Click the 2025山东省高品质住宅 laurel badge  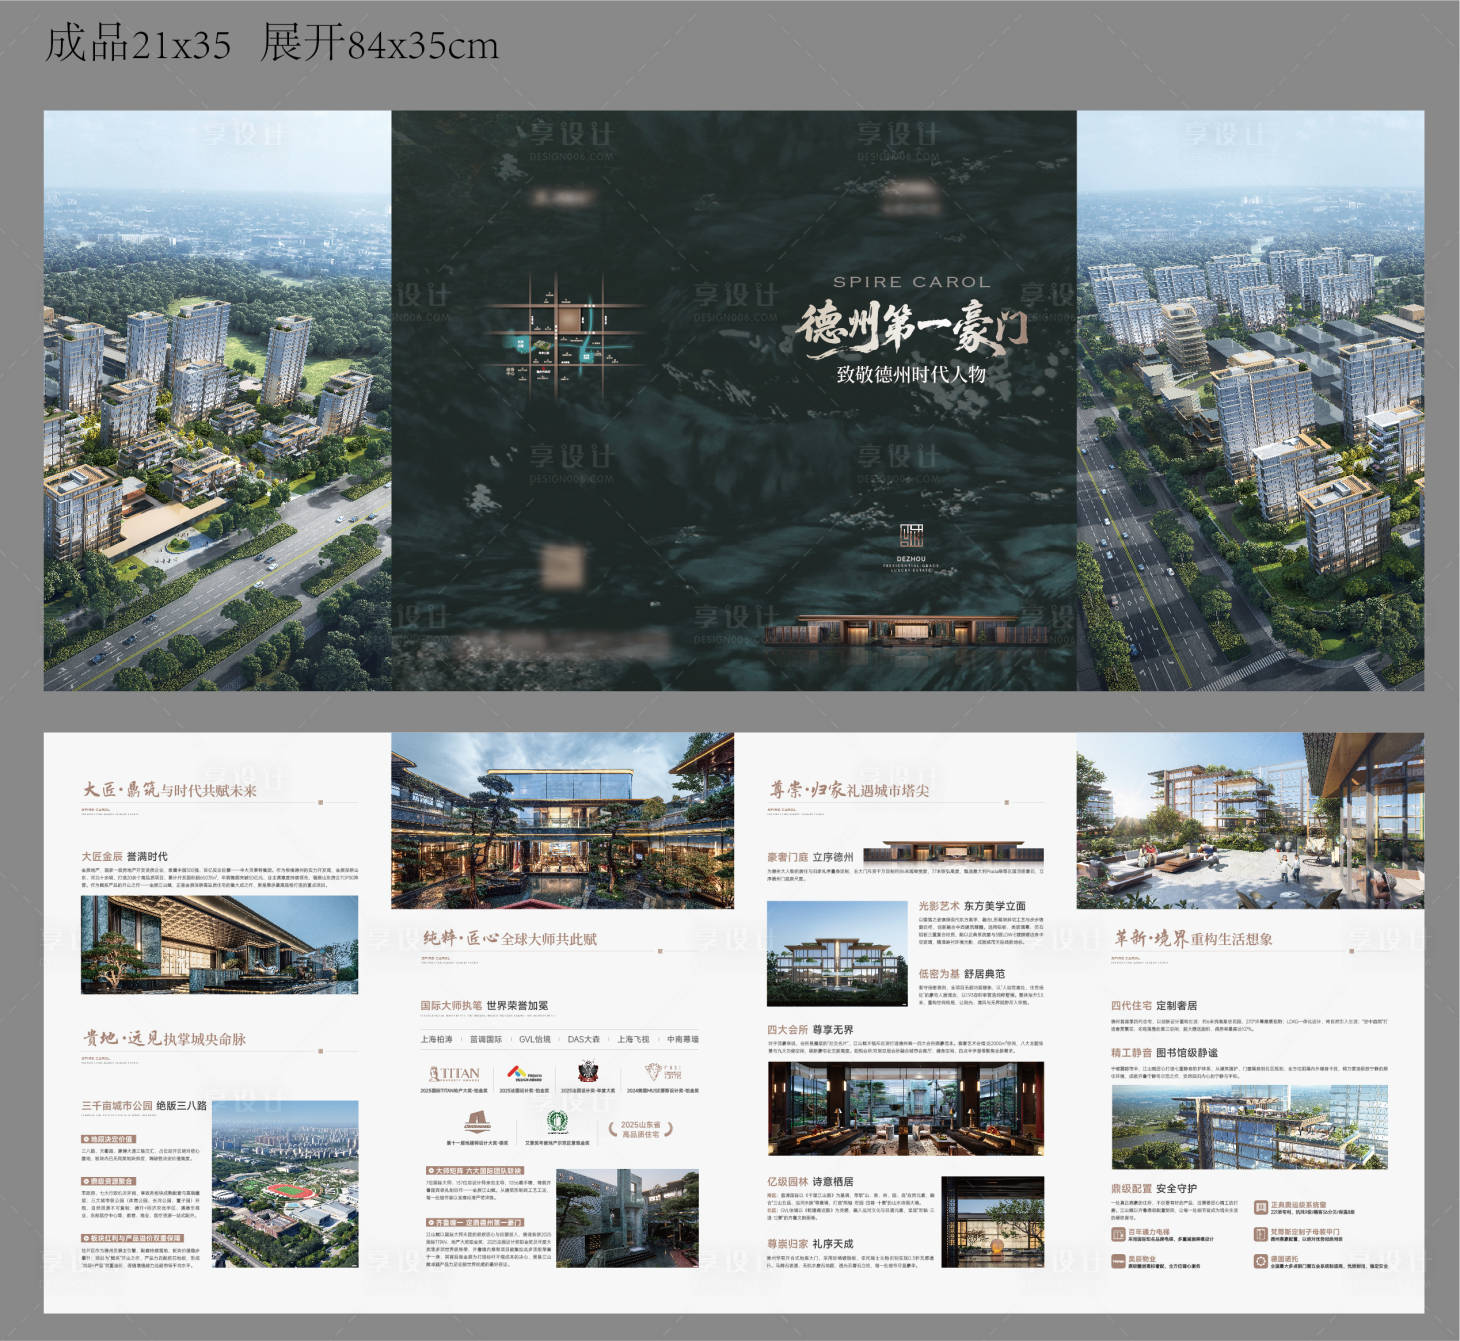[640, 1129]
